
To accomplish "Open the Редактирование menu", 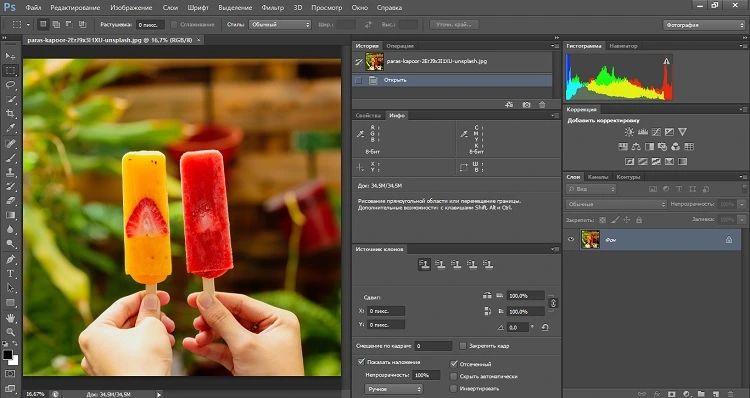I will [75, 8].
